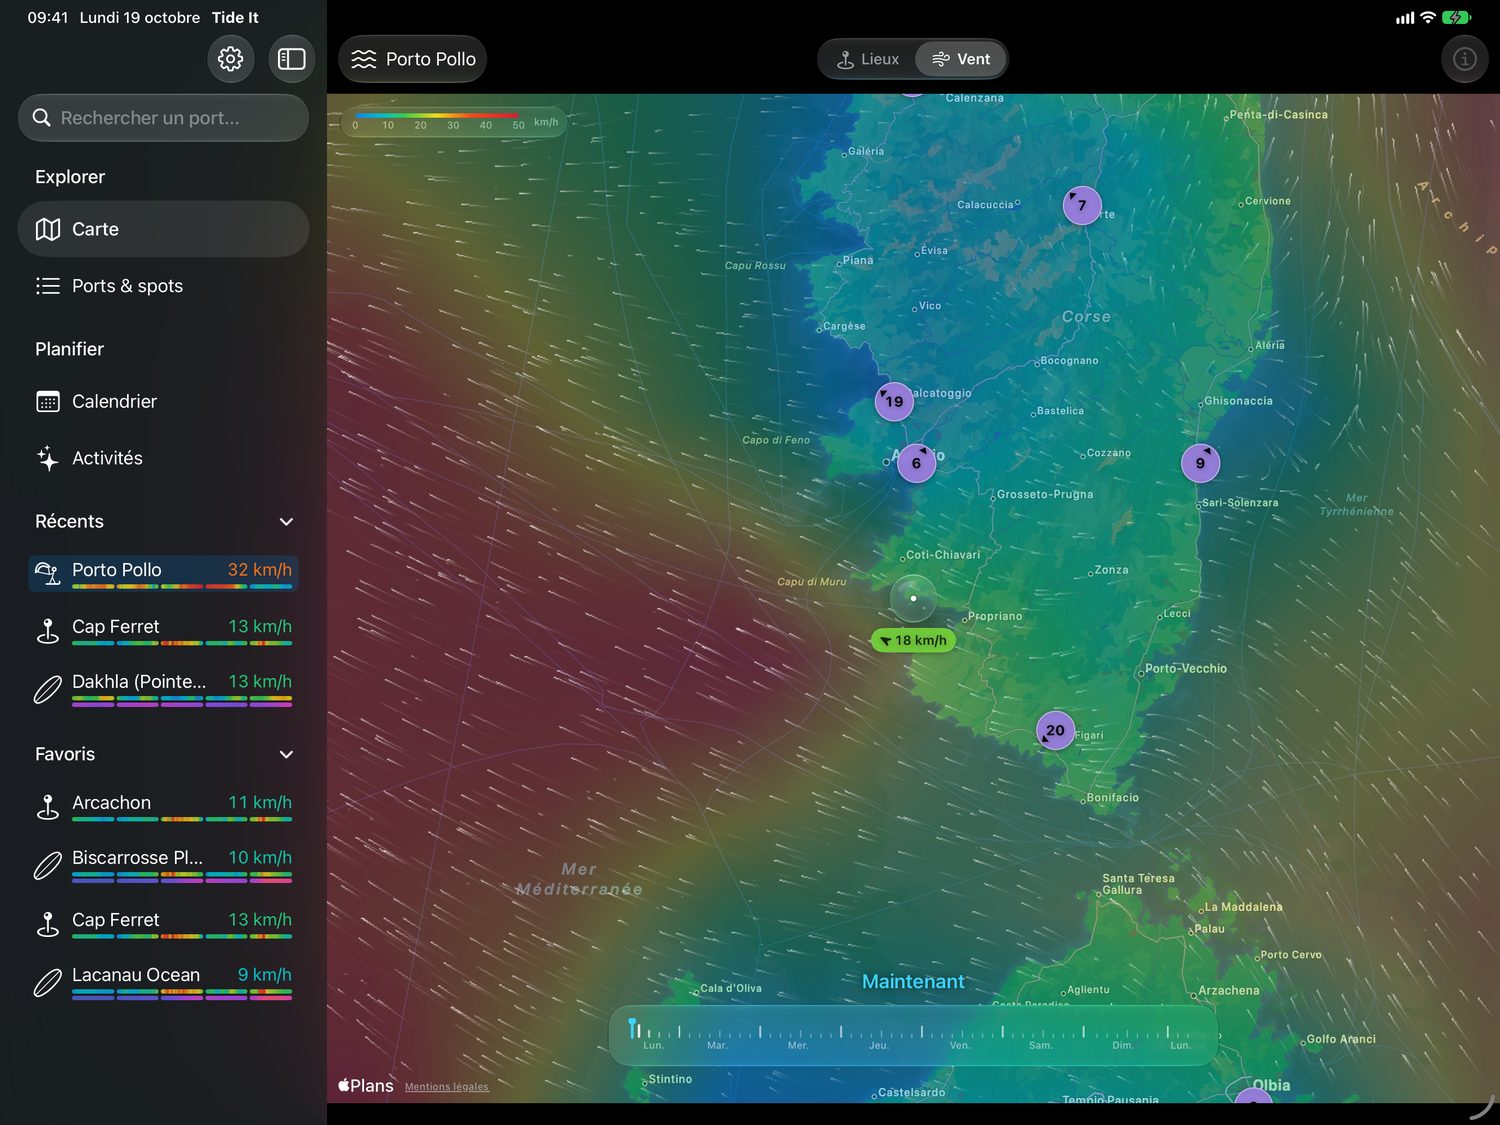Click the wind station marker showing 19
The height and width of the screenshot is (1125, 1500).
point(894,401)
